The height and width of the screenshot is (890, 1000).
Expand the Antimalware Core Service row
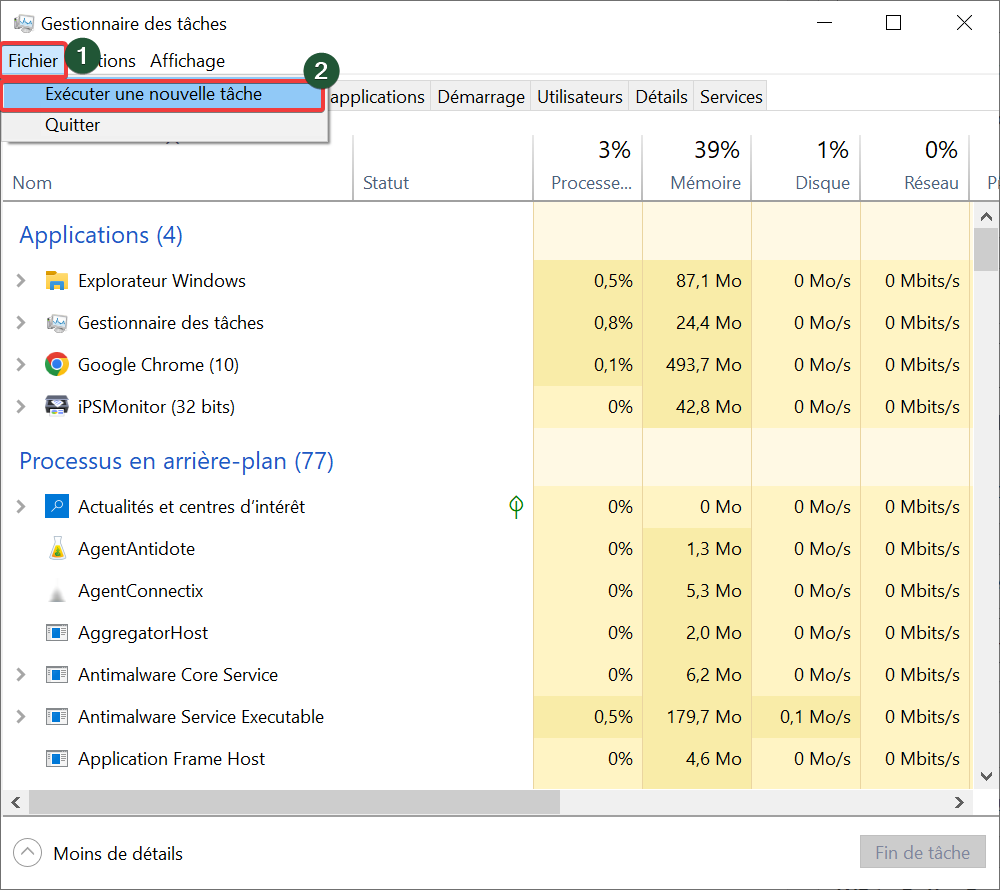click(21, 675)
